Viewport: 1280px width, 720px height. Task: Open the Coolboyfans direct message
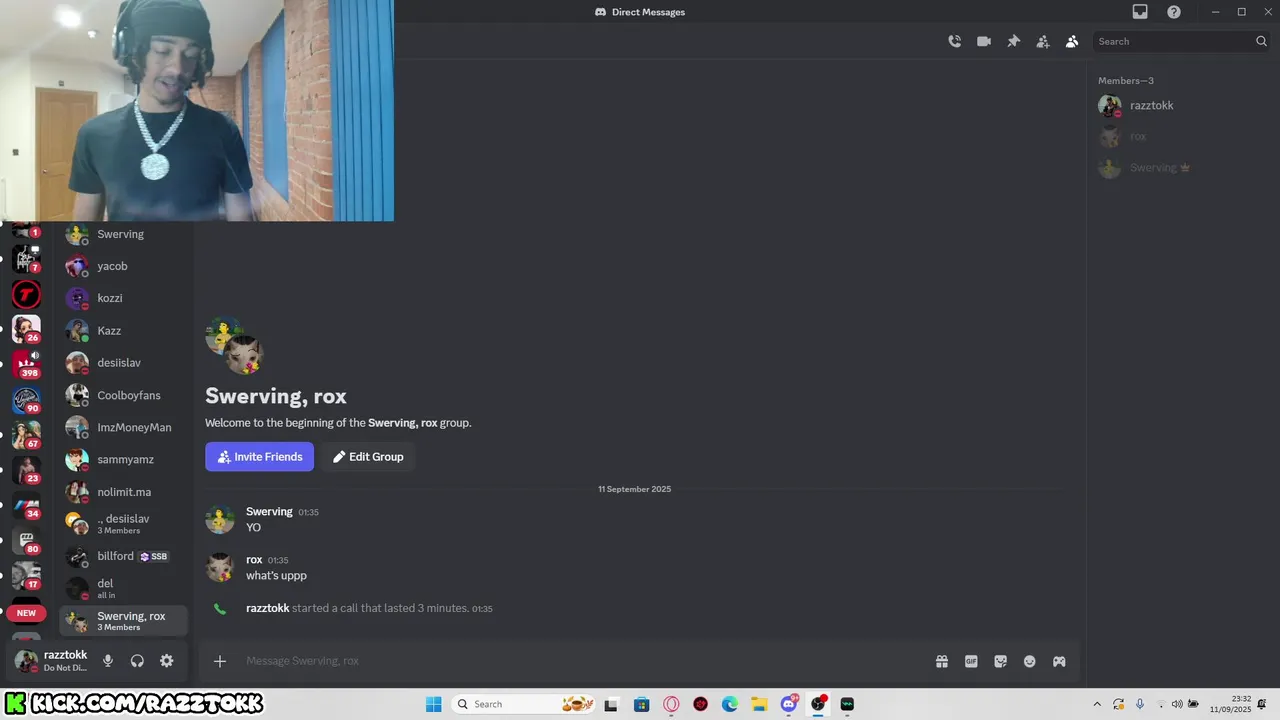click(124, 395)
